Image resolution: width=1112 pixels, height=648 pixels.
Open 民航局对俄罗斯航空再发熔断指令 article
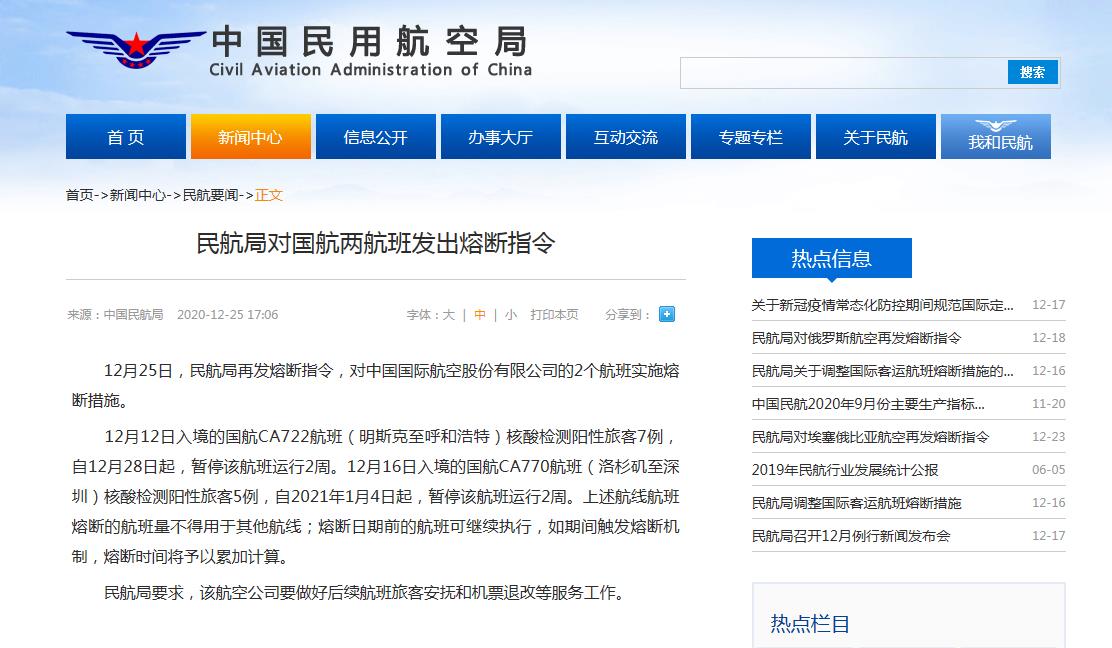(x=857, y=338)
